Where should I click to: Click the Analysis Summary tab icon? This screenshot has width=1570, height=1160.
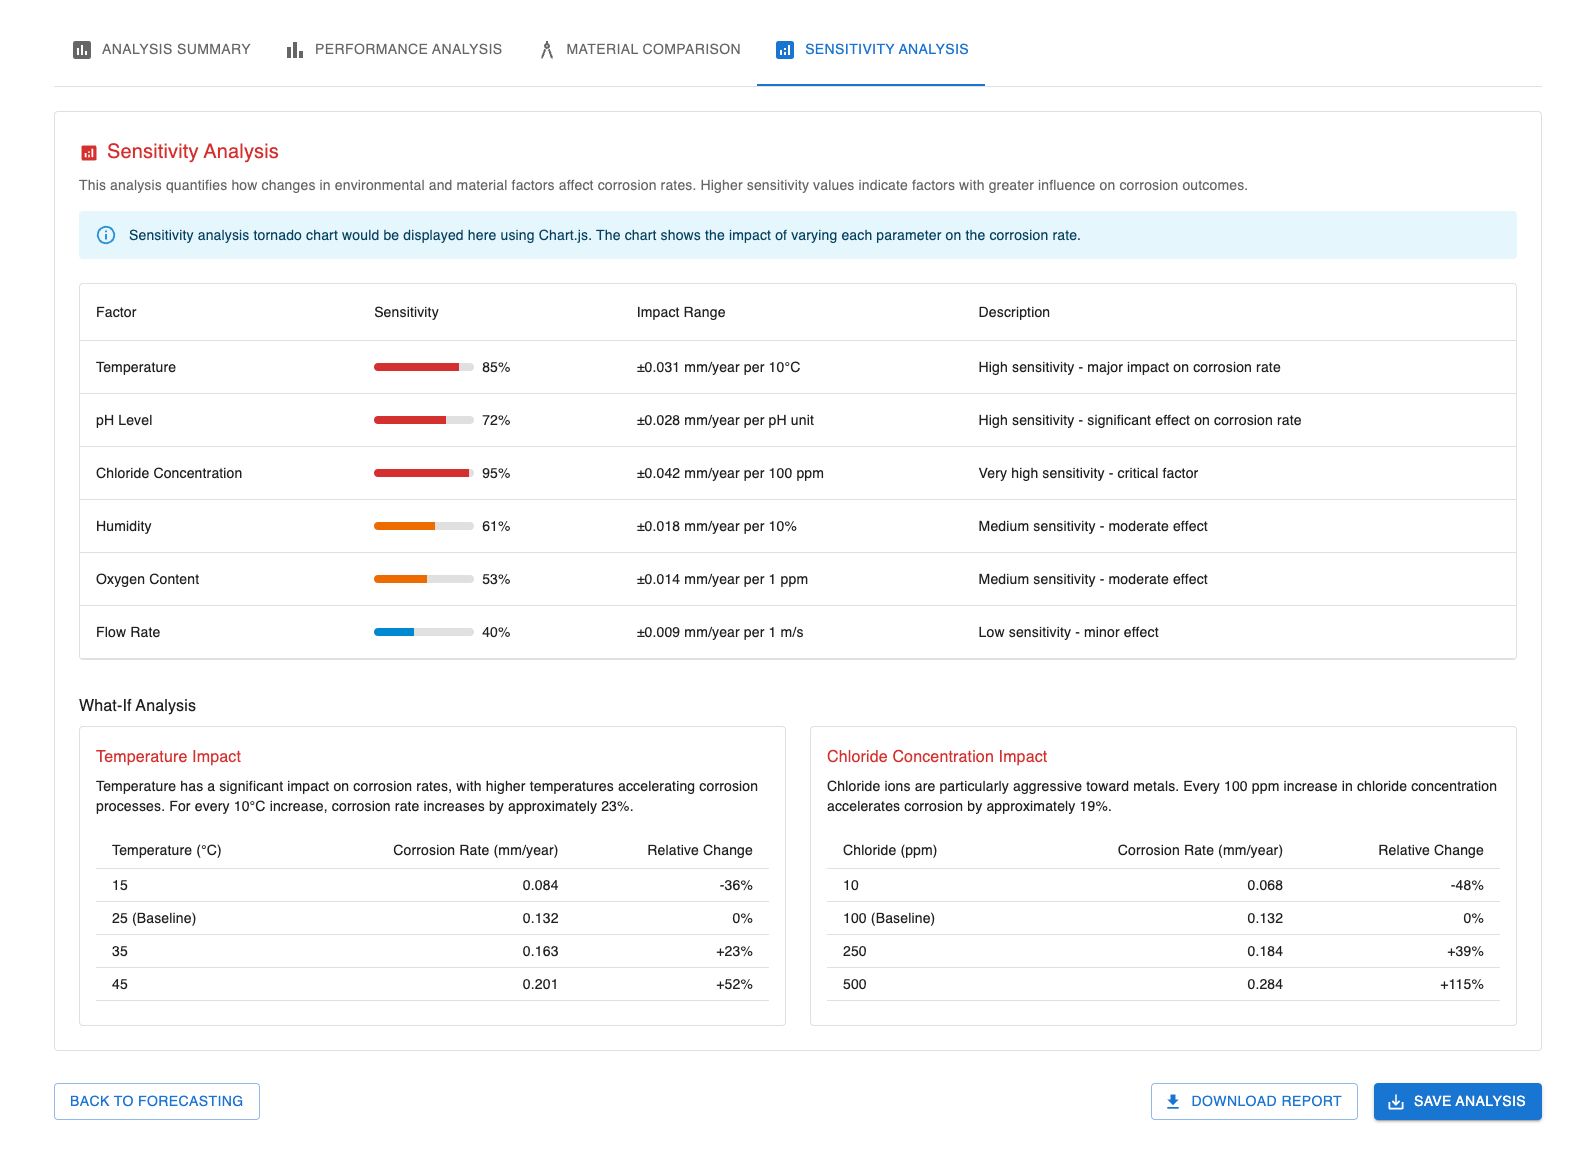point(82,50)
